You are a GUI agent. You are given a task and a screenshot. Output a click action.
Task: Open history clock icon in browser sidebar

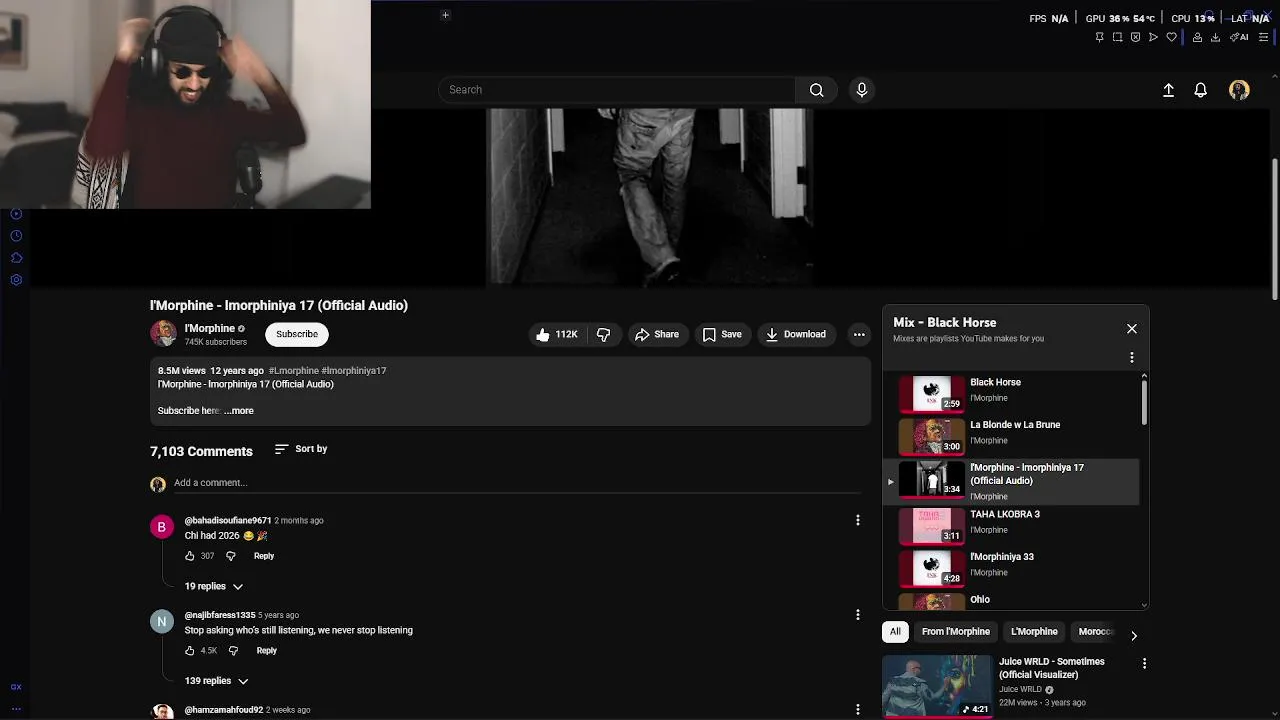pyautogui.click(x=16, y=236)
